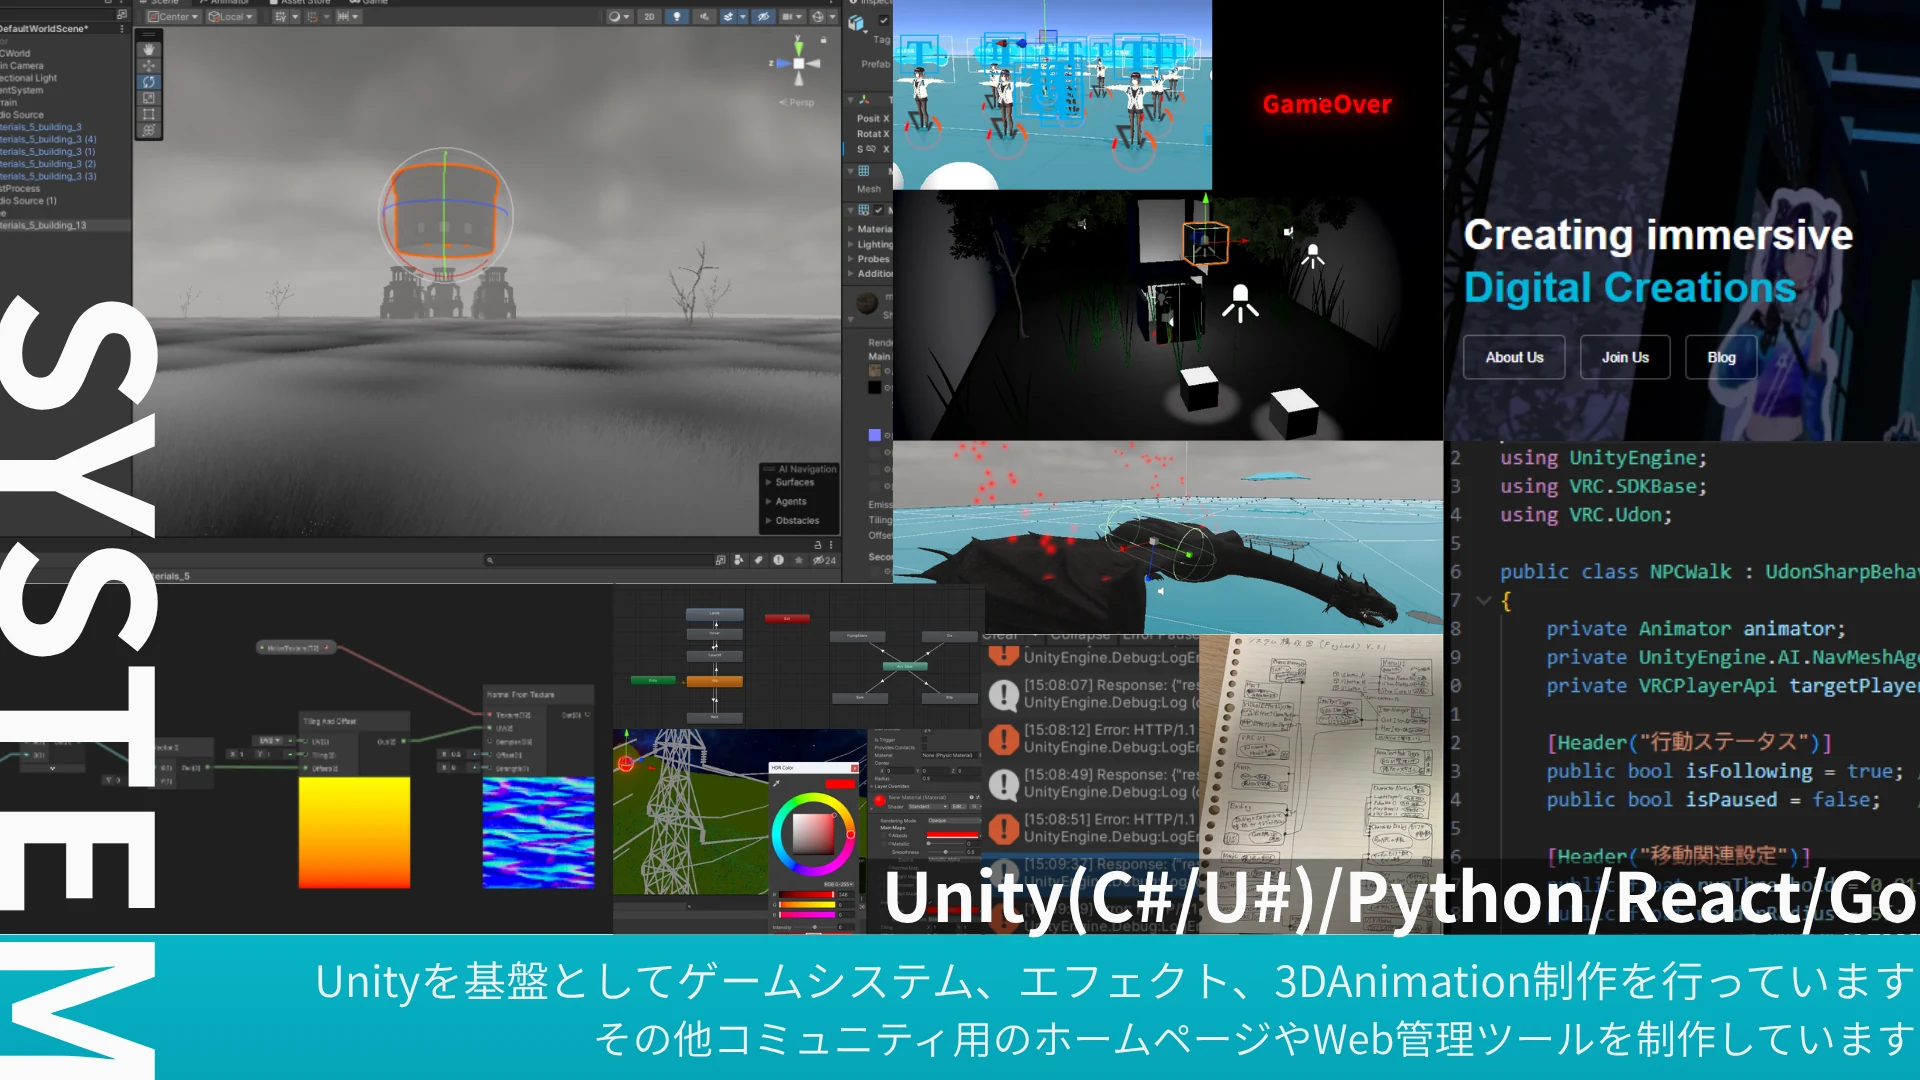Open the shading mode draw dropdown

619,16
